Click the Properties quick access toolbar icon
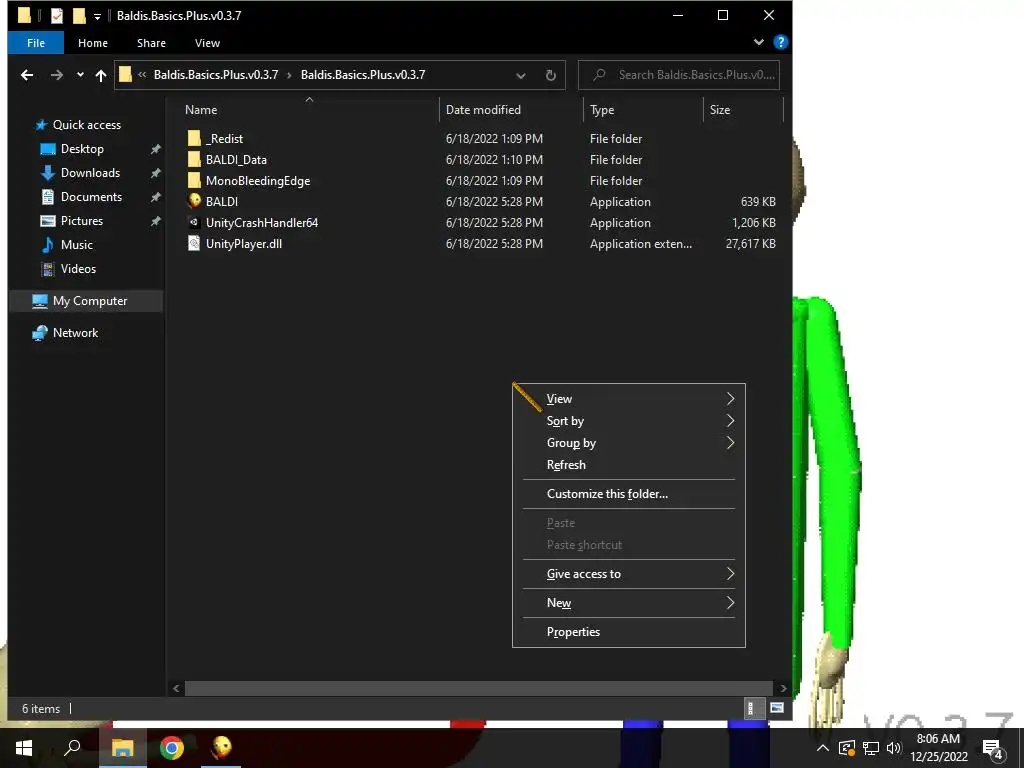This screenshot has width=1024, height=768. pos(57,16)
